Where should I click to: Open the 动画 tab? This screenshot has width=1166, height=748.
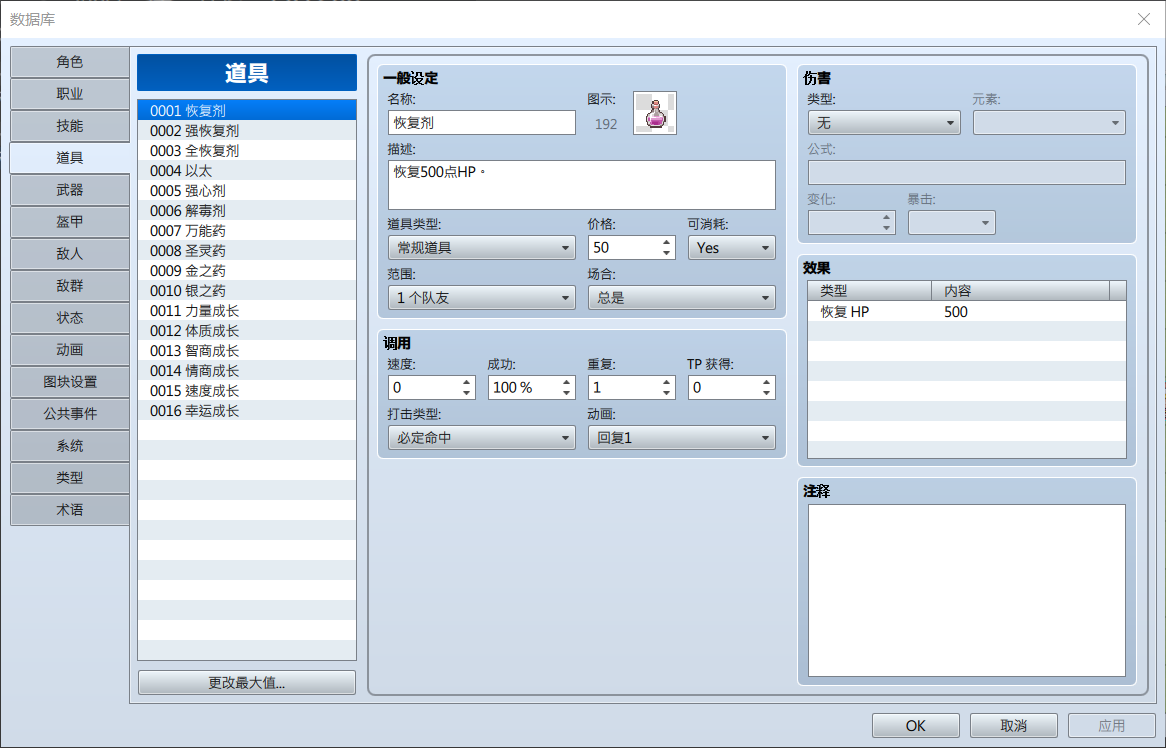70,349
